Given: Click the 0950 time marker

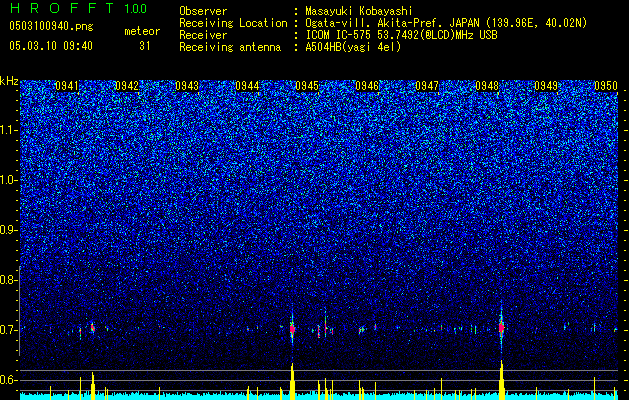Looking at the screenshot, I should click(x=606, y=86).
